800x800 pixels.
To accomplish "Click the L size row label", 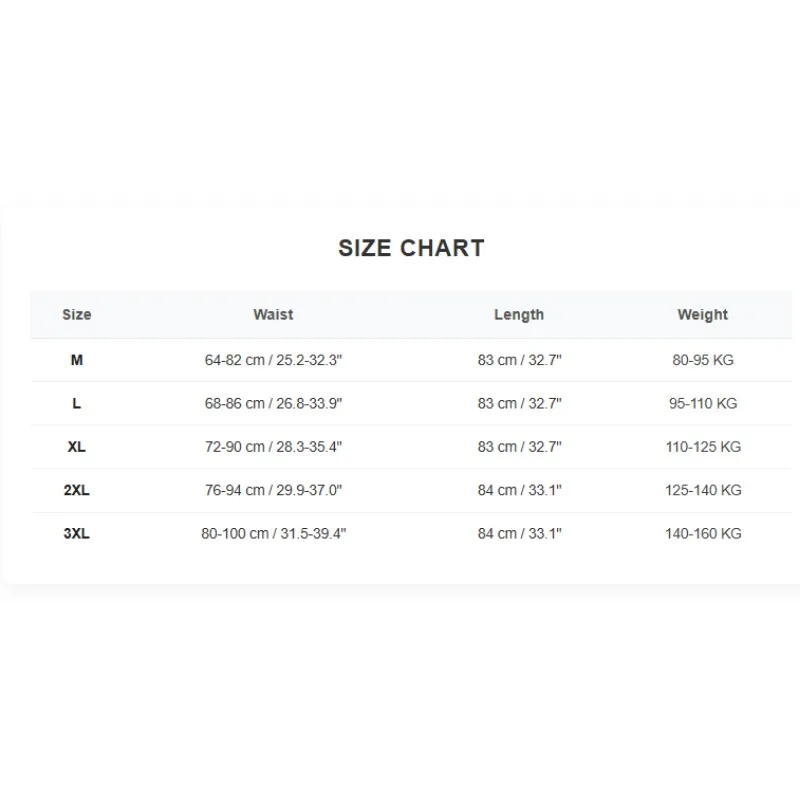I will [77, 404].
